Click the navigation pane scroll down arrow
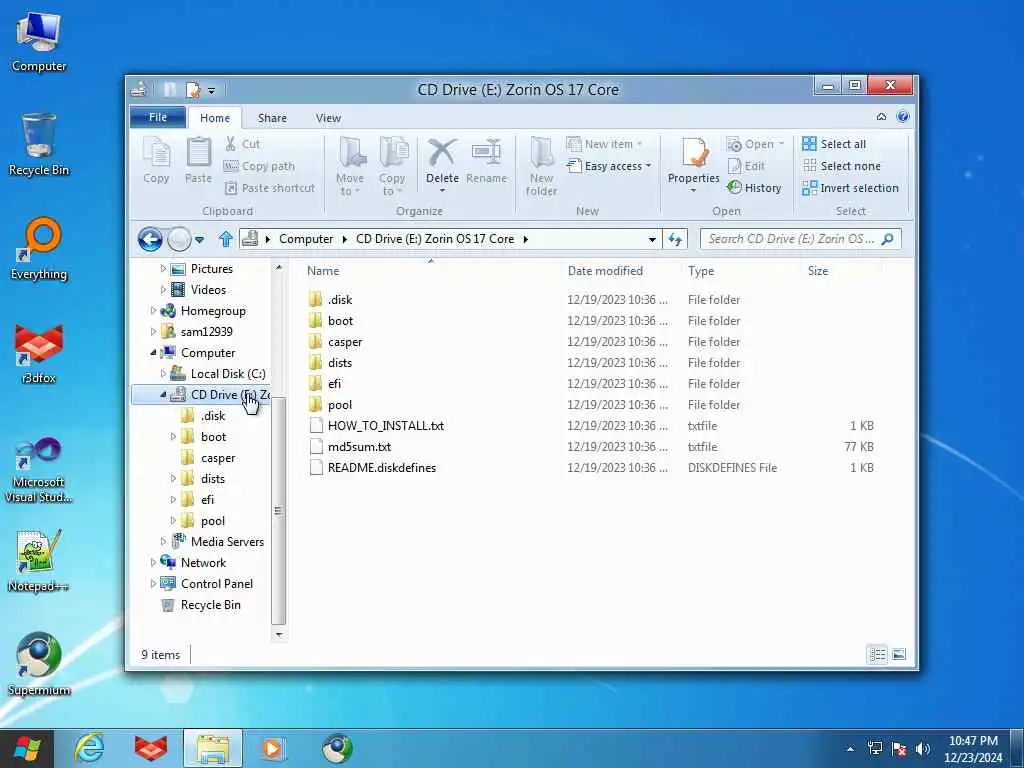1024x768 pixels. tap(279, 634)
